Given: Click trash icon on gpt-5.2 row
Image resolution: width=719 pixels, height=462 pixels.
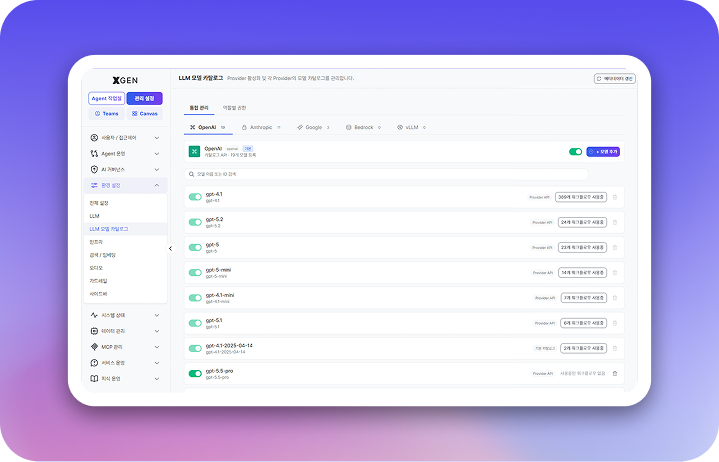Looking at the screenshot, I should (x=615, y=222).
